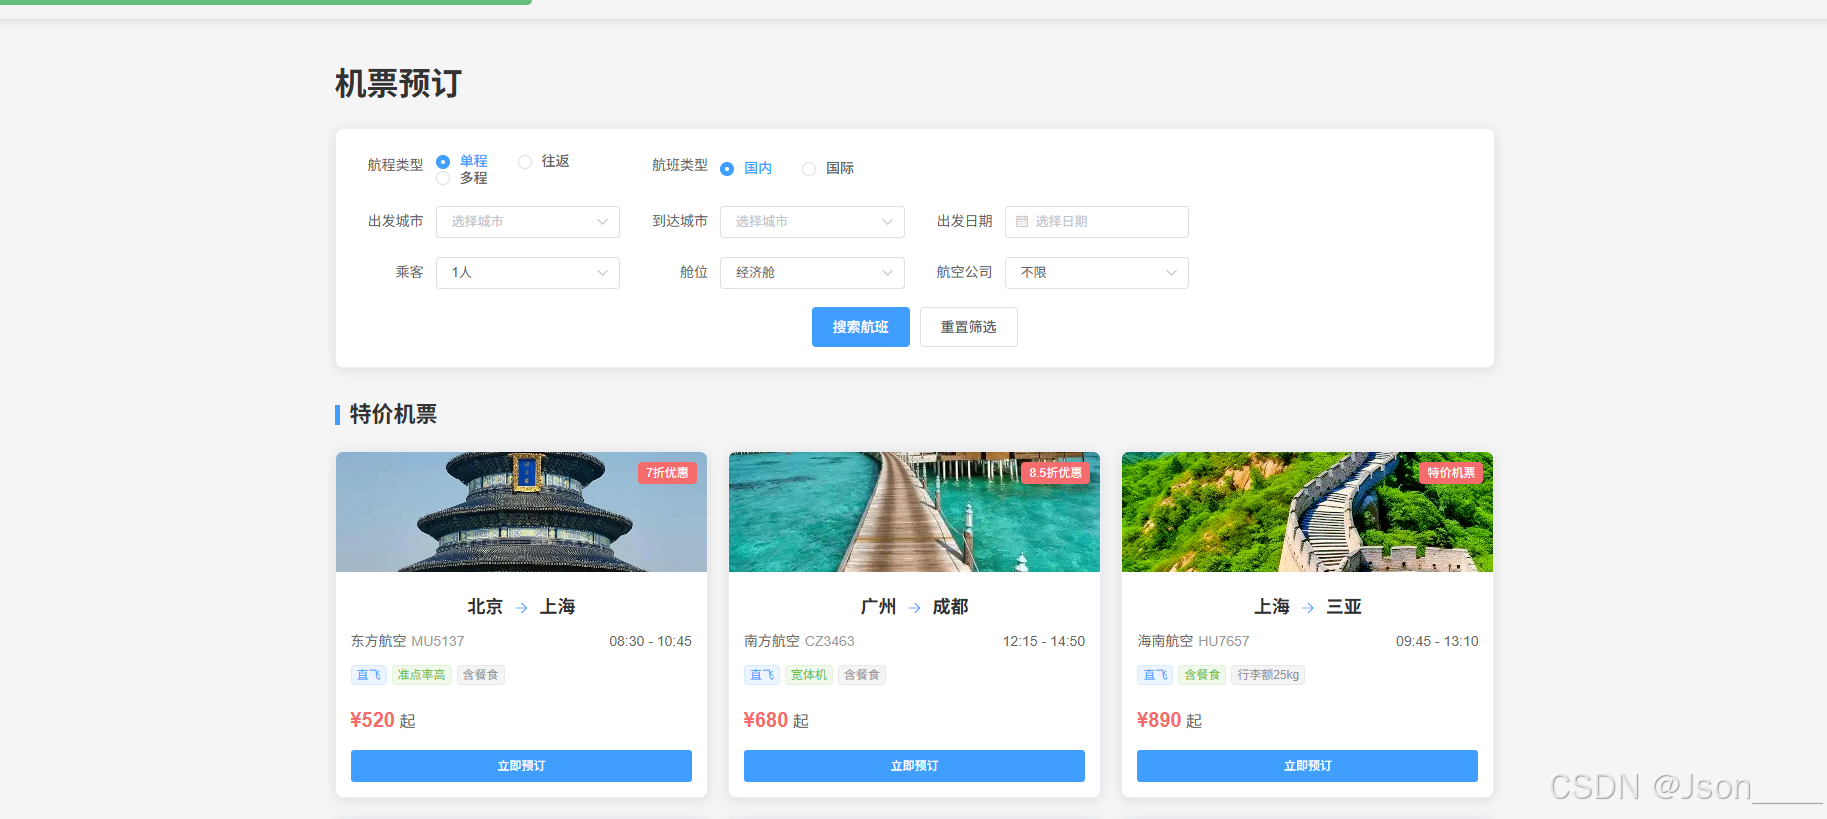Image resolution: width=1827 pixels, height=819 pixels.
Task: Click the calendar icon in the date field
Action: tap(1022, 222)
